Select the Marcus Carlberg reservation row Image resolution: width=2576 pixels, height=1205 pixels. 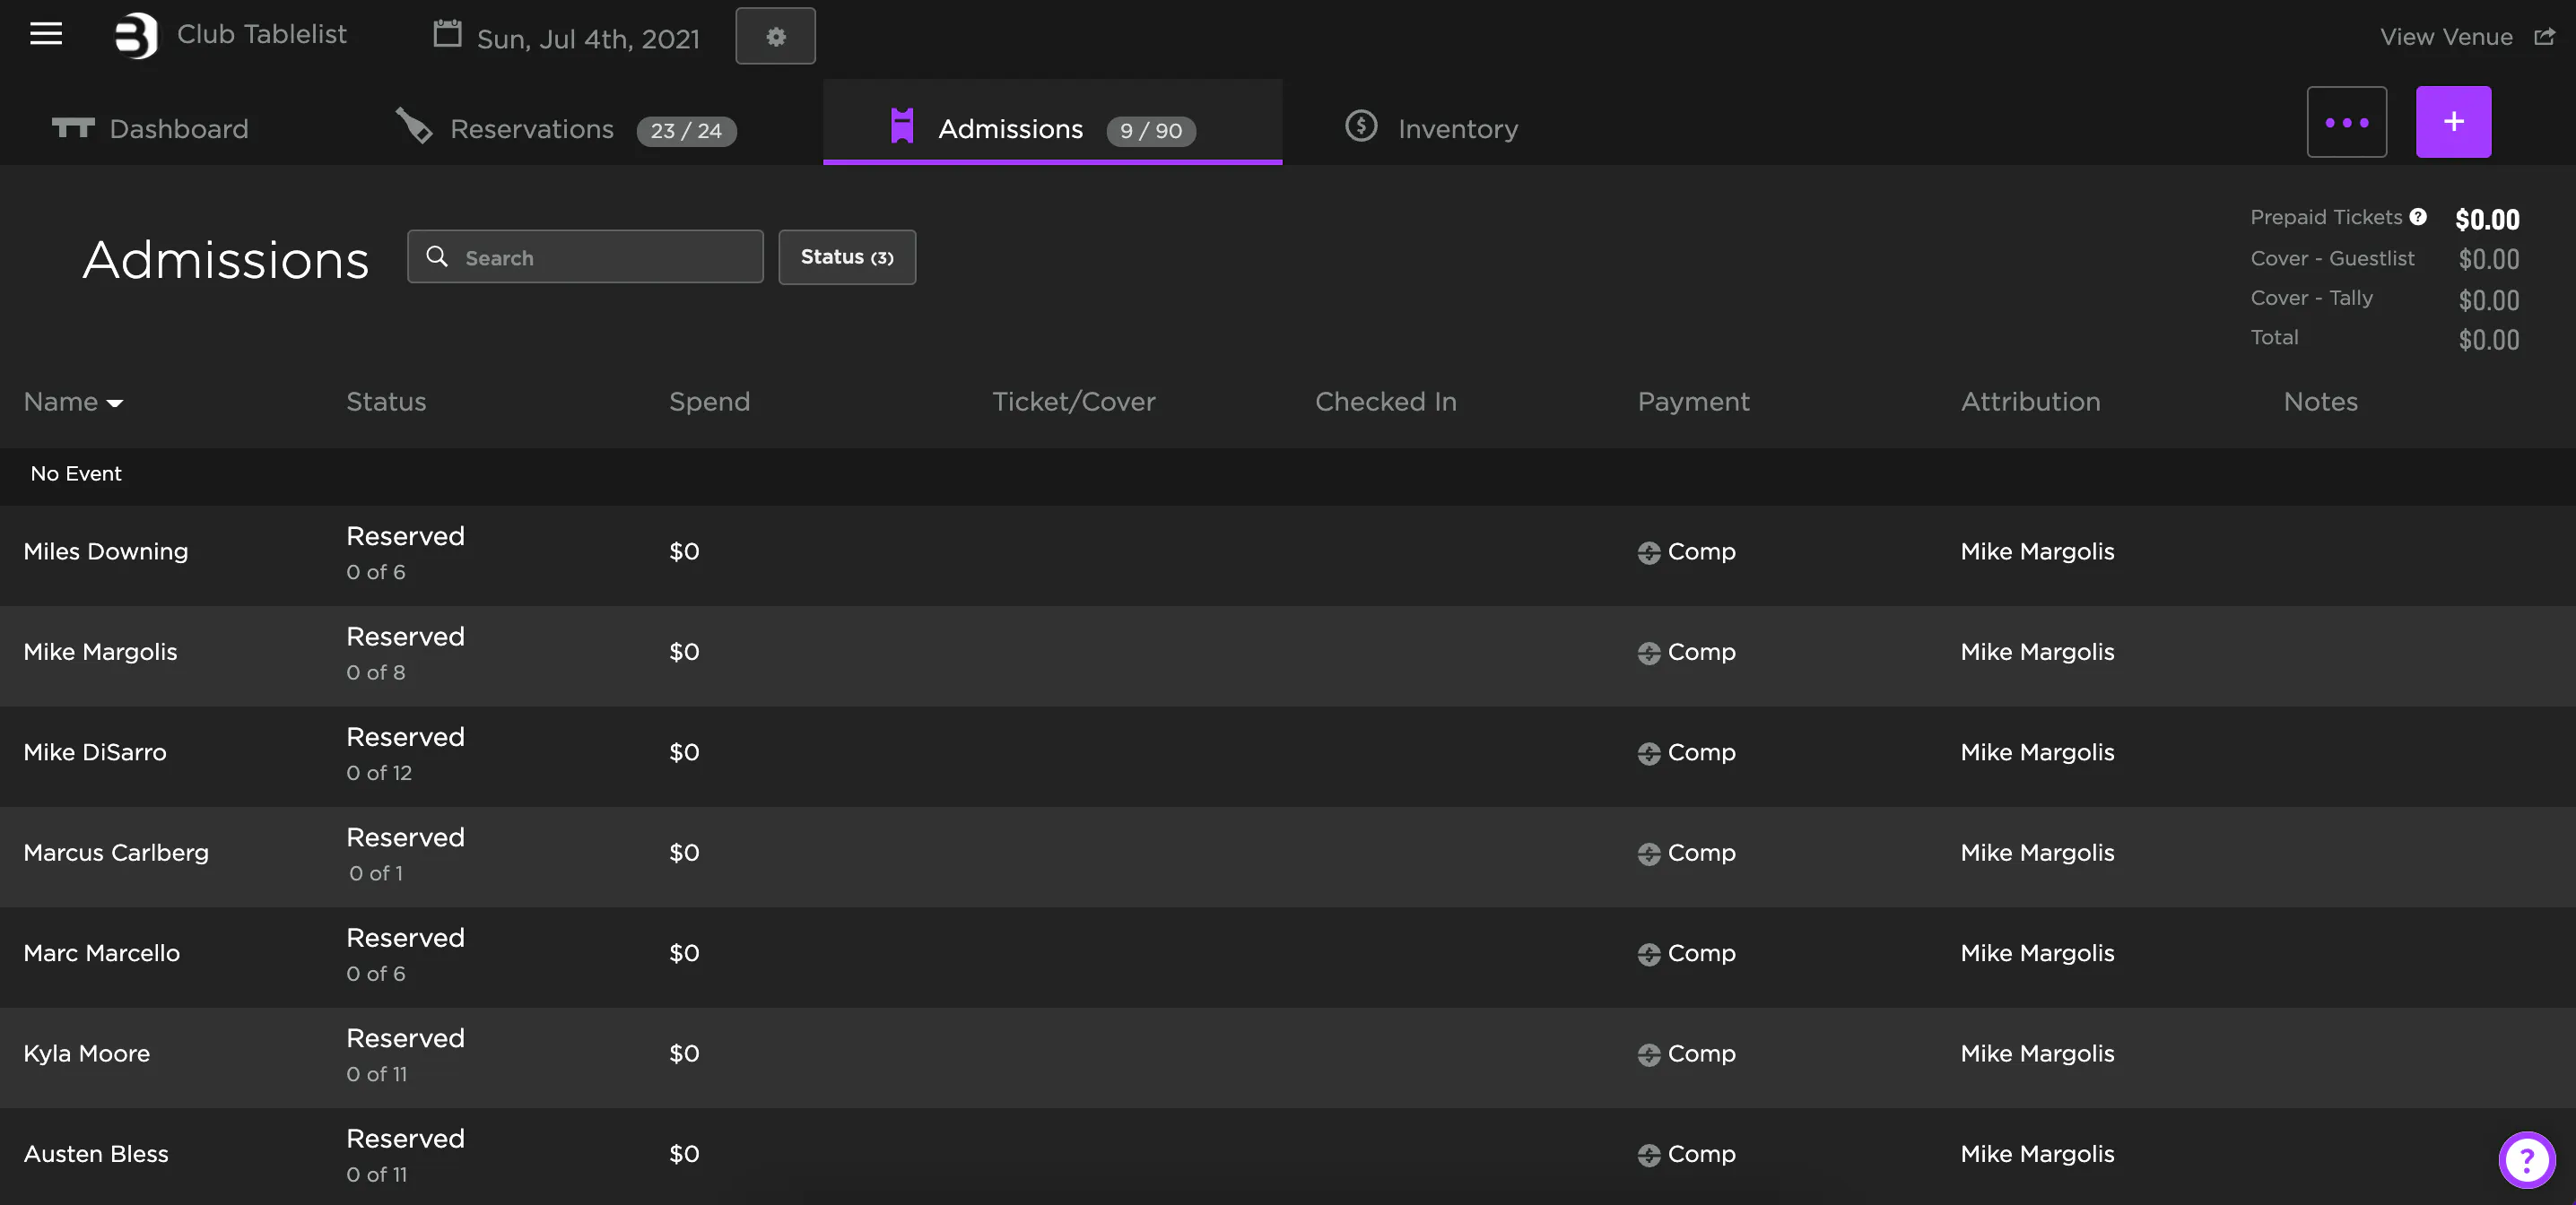click(116, 852)
